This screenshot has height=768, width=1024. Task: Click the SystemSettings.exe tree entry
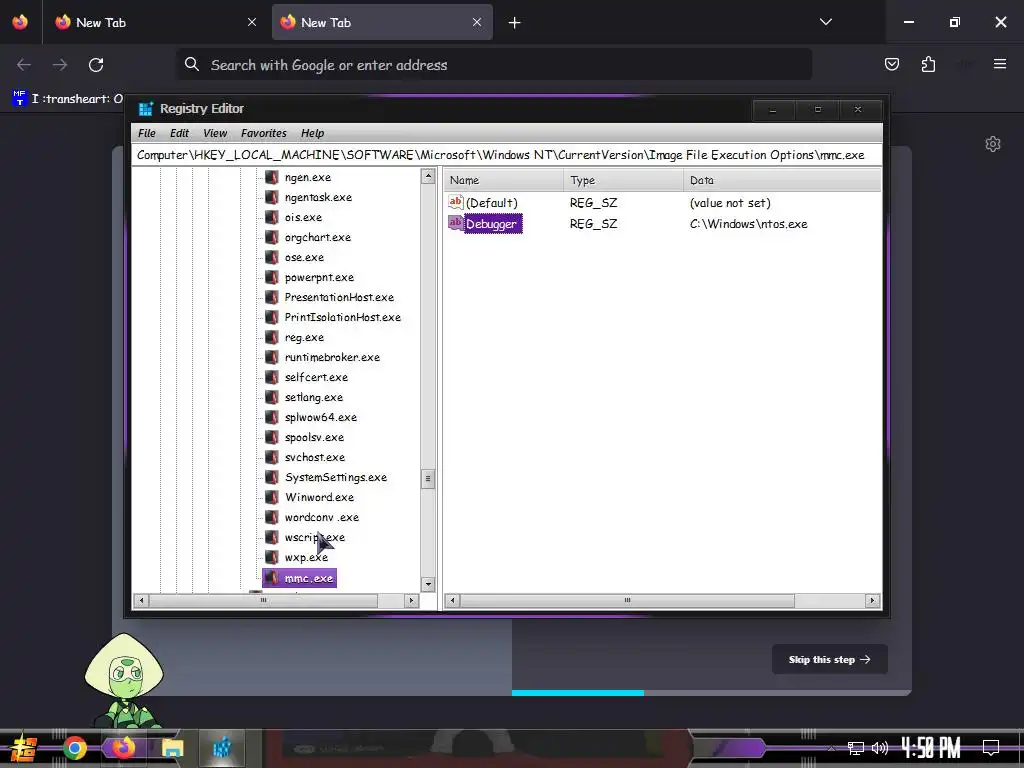click(336, 477)
